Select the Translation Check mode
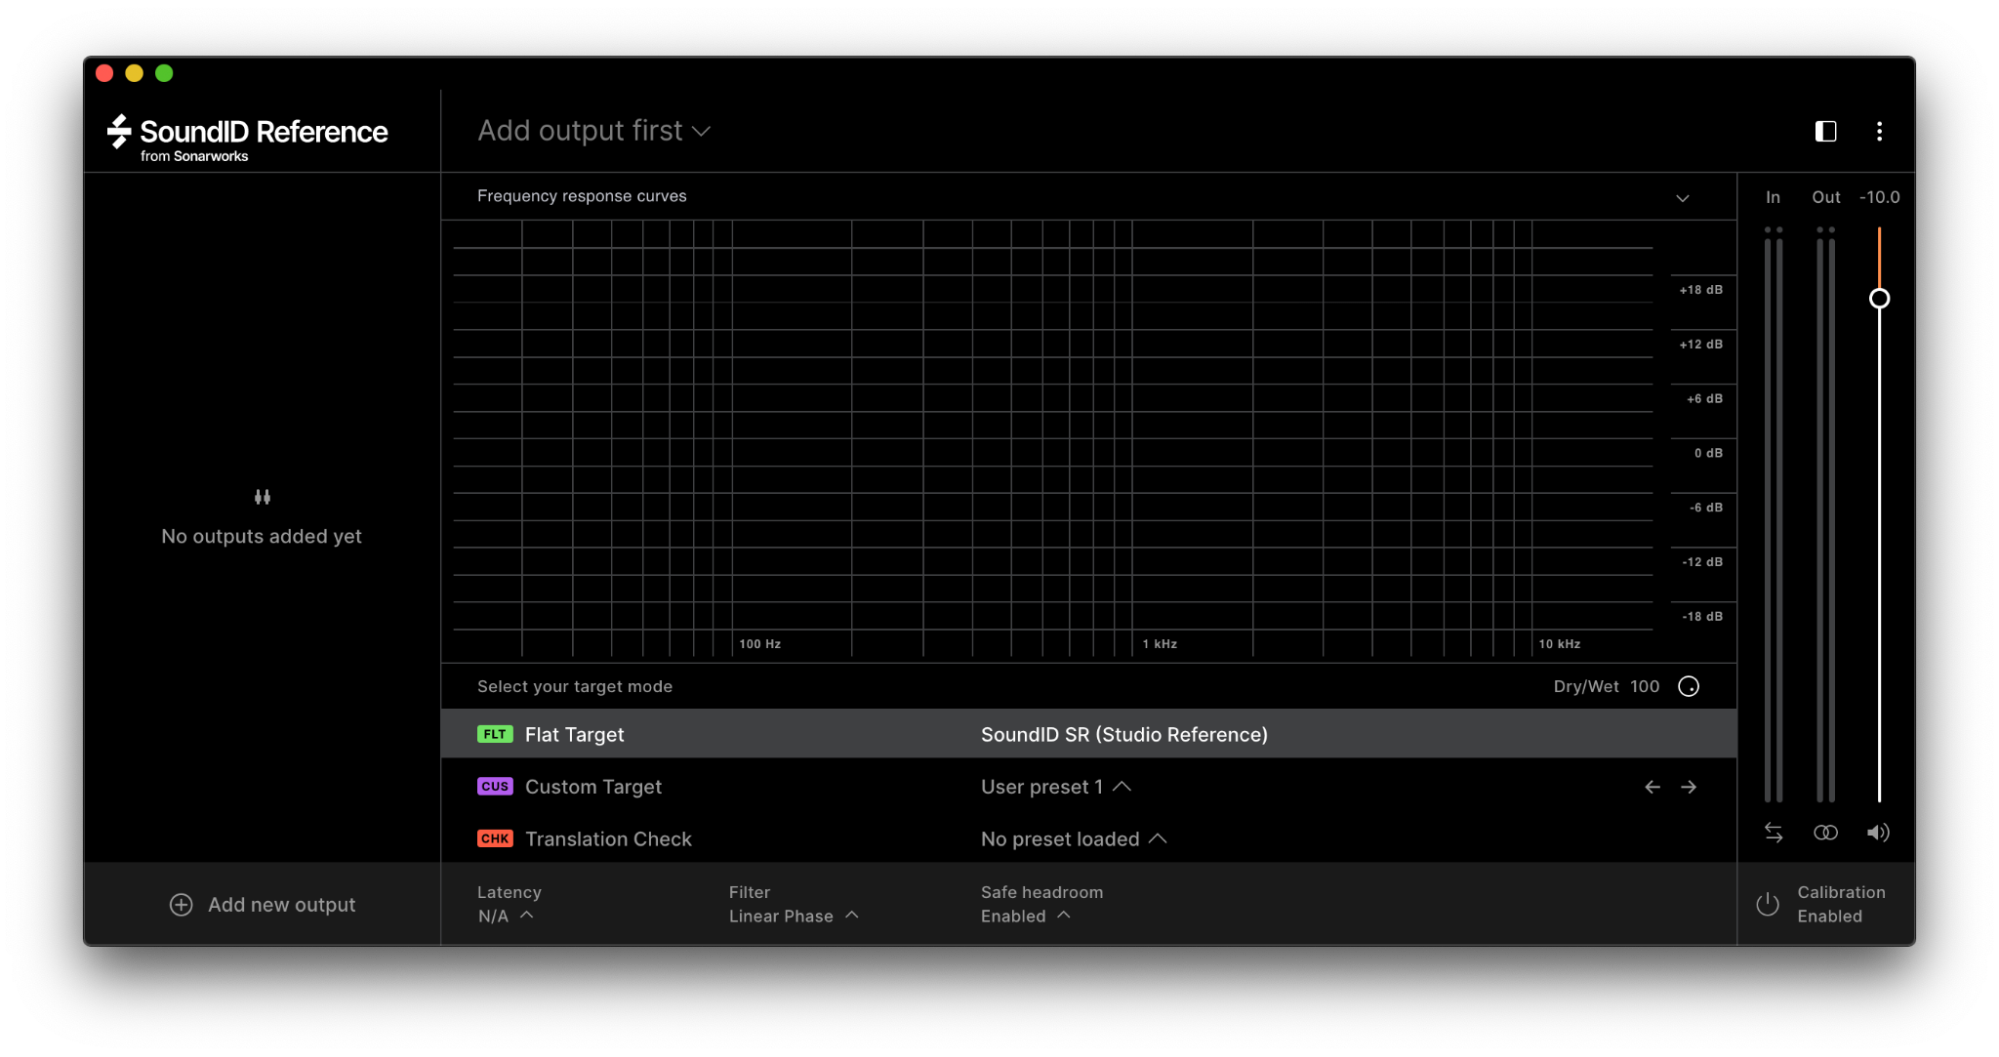This screenshot has height=1057, width=1999. click(607, 840)
